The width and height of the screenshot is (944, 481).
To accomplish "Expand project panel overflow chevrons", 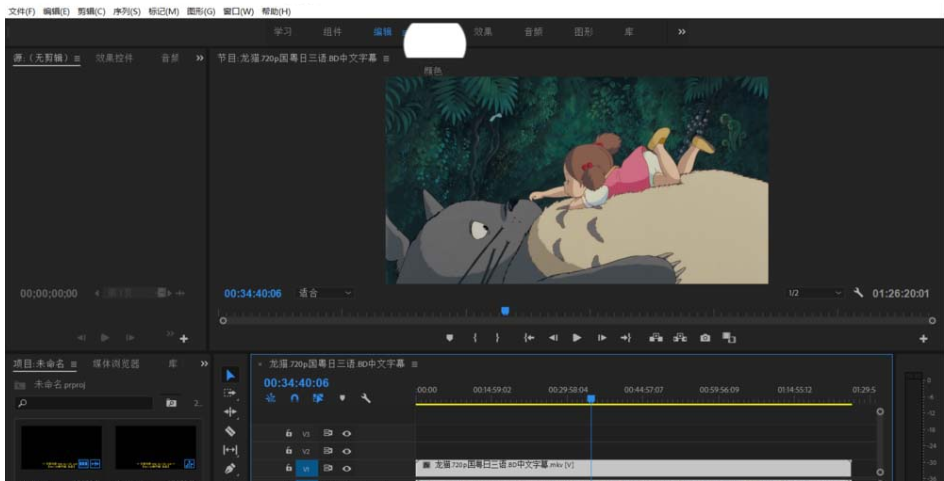I will (204, 364).
